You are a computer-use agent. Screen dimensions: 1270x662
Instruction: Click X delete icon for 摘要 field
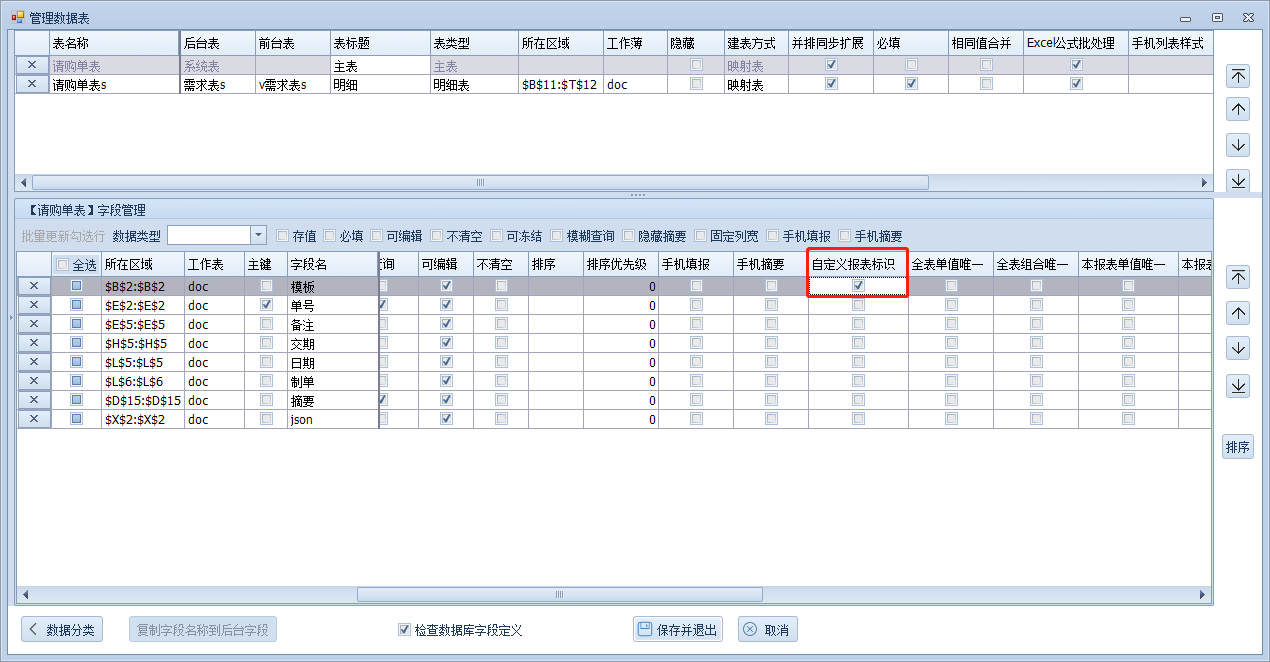click(34, 400)
